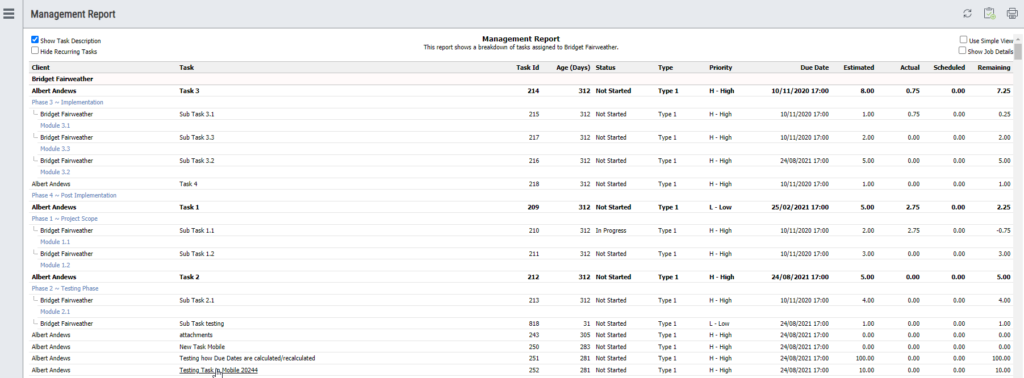Refresh the Management Report
This screenshot has width=1024, height=378.
click(x=967, y=14)
